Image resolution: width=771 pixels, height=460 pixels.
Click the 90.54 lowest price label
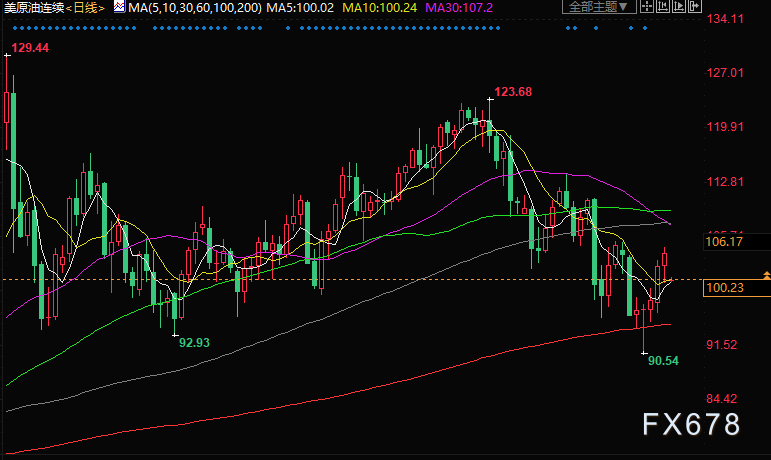pos(663,361)
